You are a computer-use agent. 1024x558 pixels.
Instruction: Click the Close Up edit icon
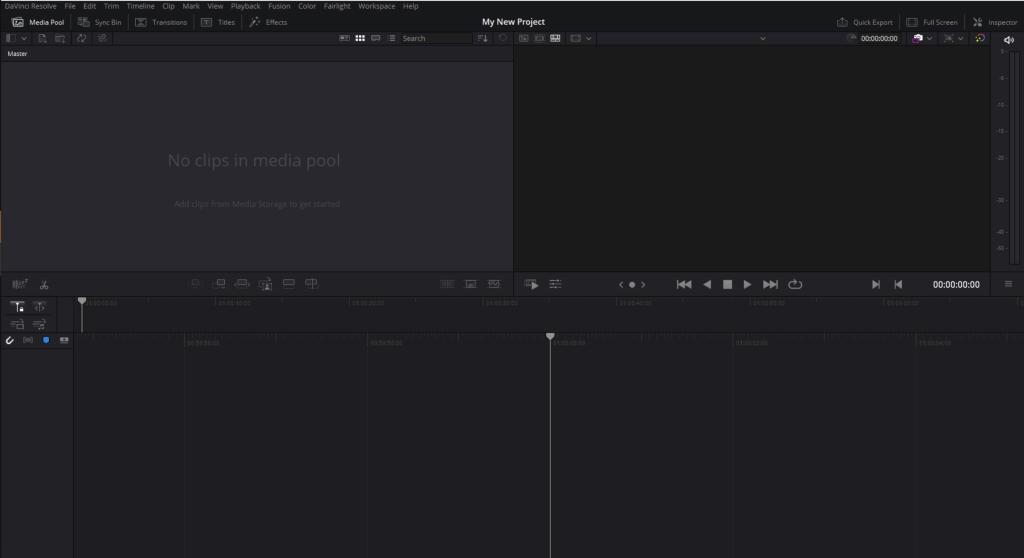pyautogui.click(x=265, y=284)
